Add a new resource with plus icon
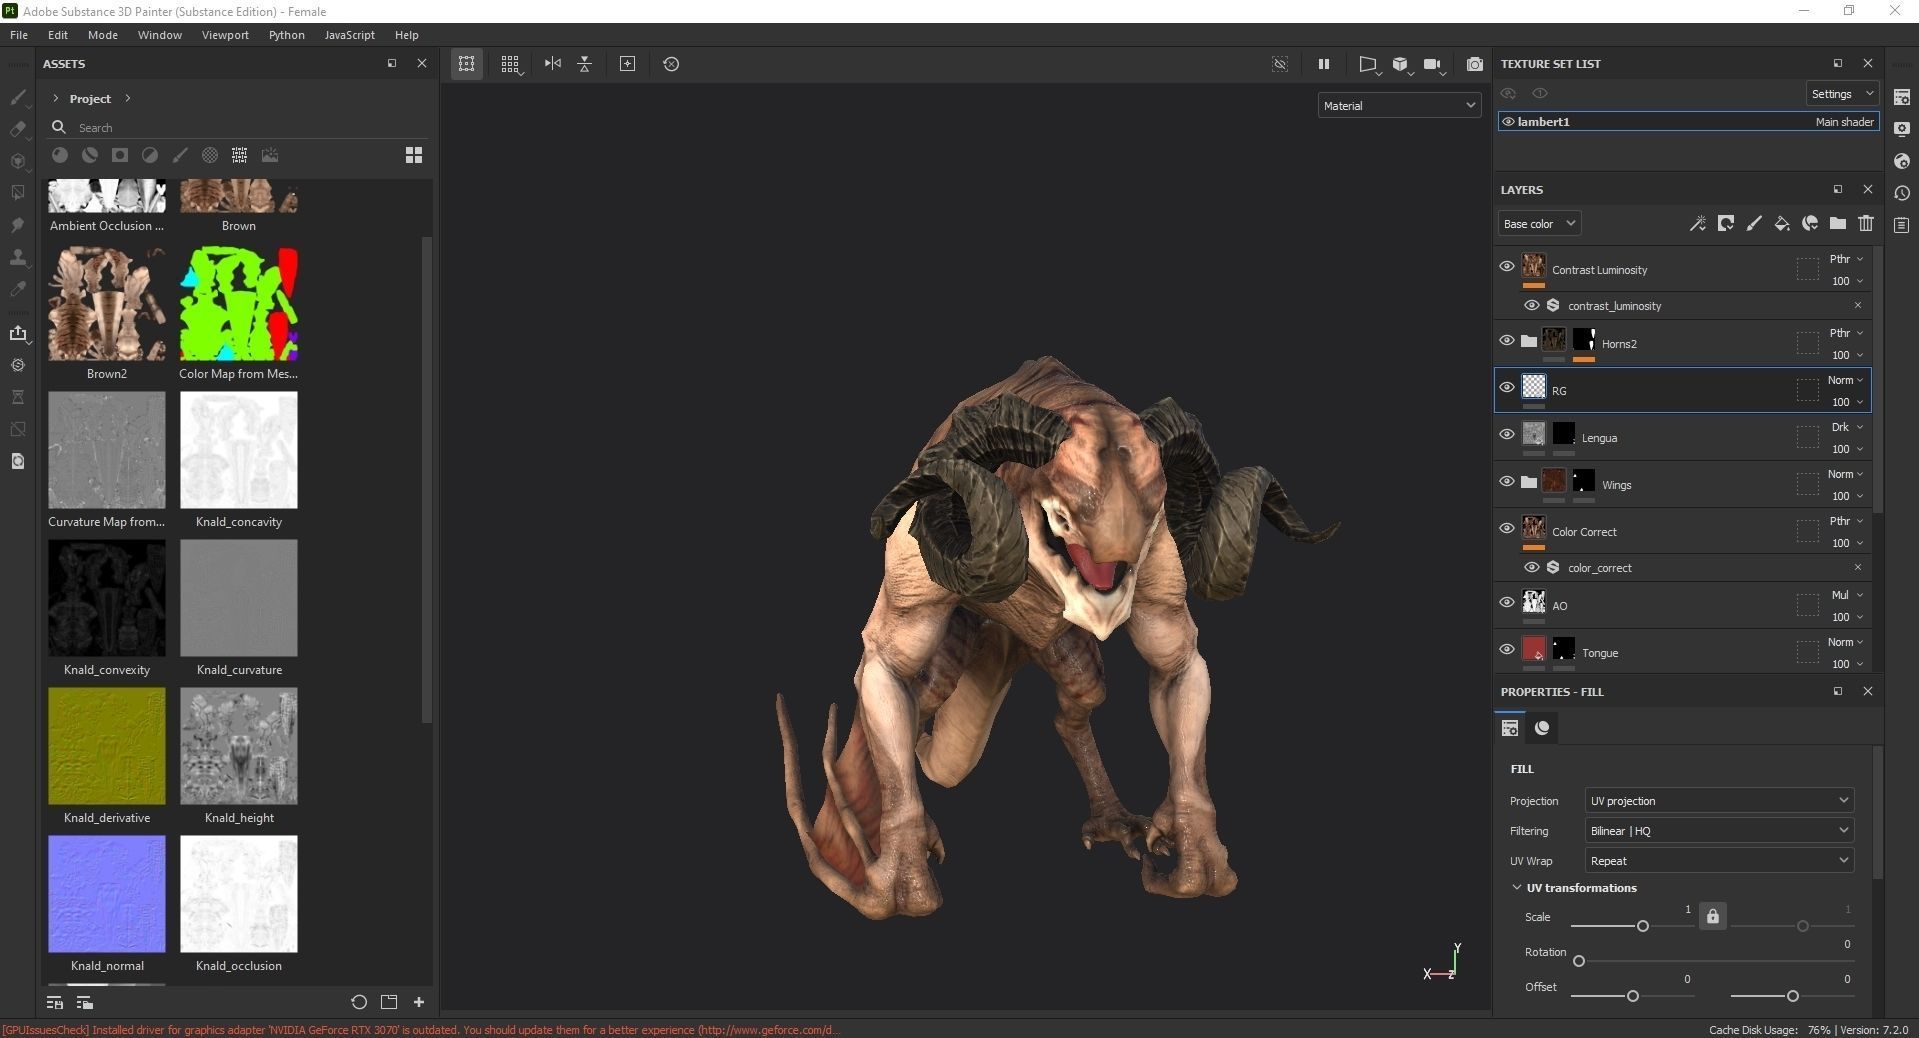 (x=419, y=1002)
